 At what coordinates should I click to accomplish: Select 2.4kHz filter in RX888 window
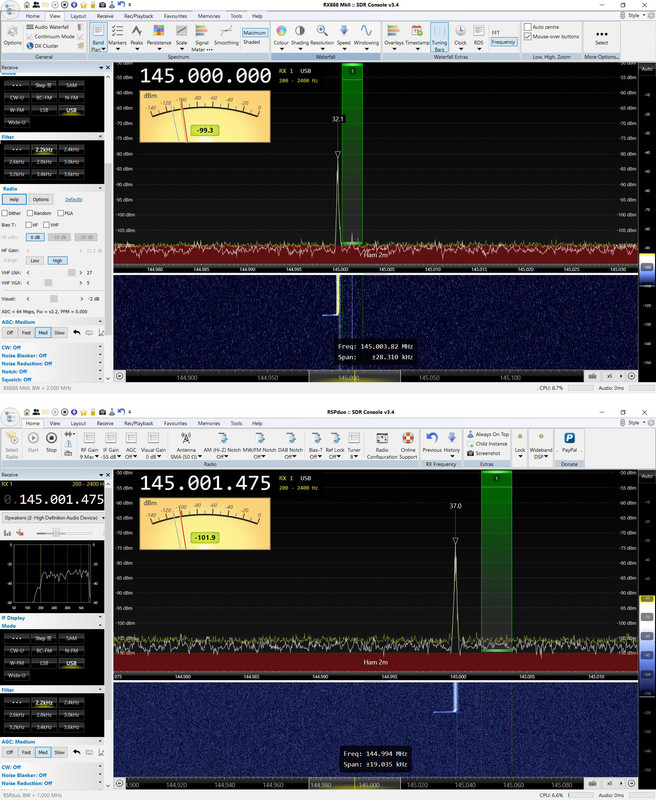[x=71, y=149]
